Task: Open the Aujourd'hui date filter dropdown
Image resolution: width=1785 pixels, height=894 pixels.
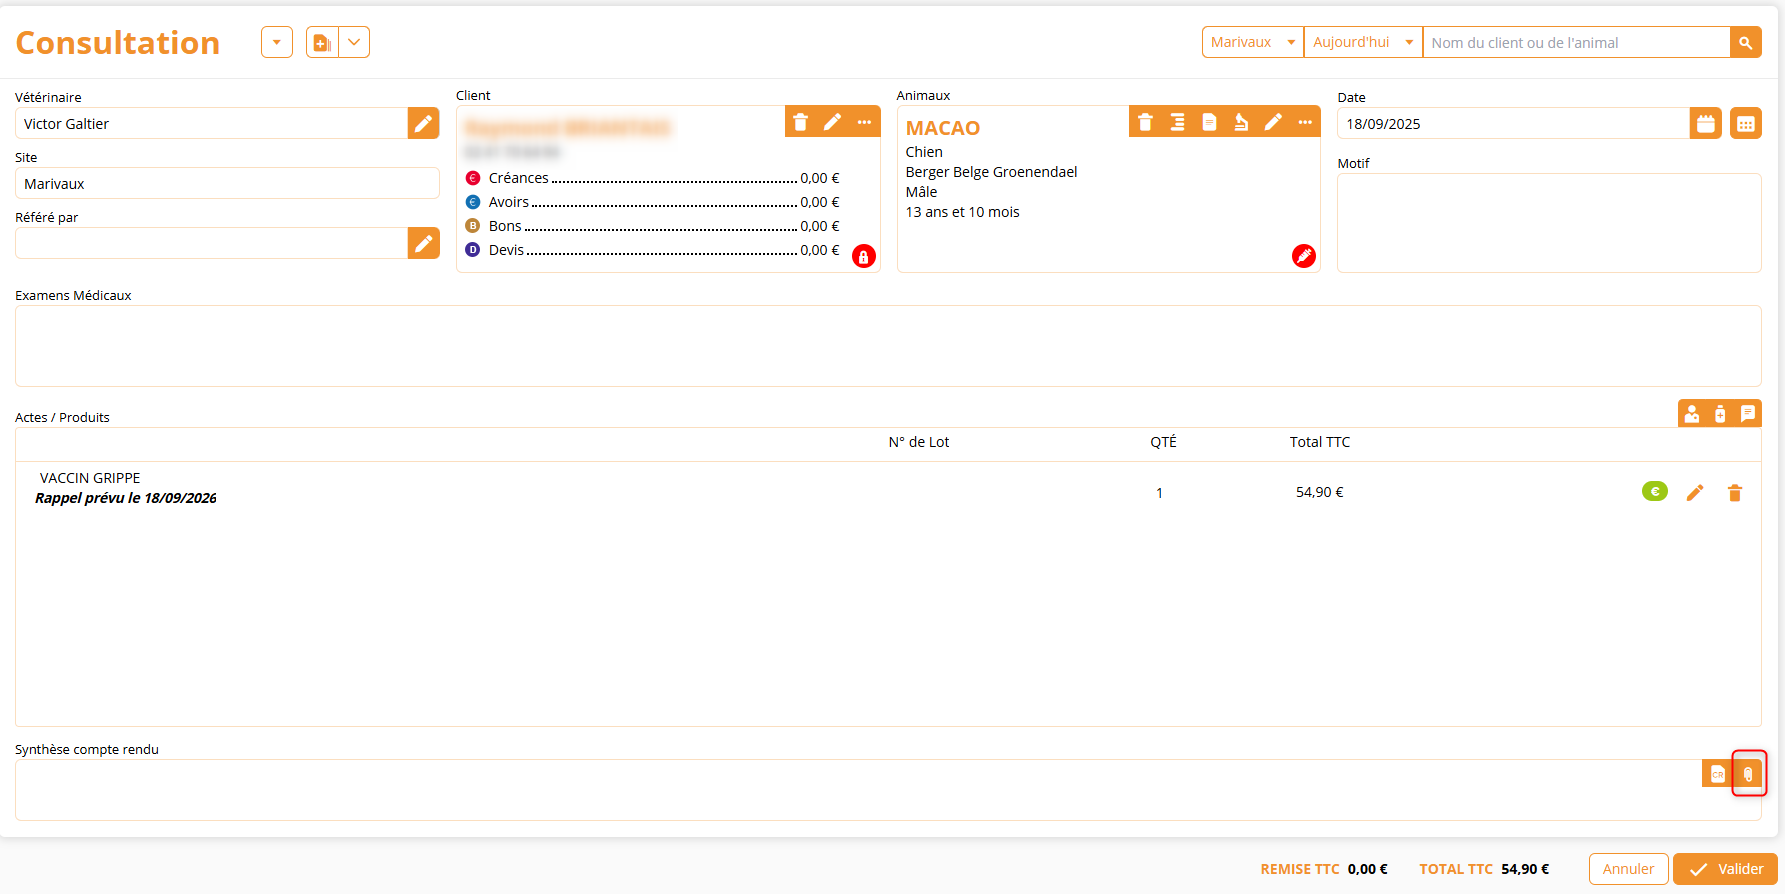Action: pos(1363,42)
